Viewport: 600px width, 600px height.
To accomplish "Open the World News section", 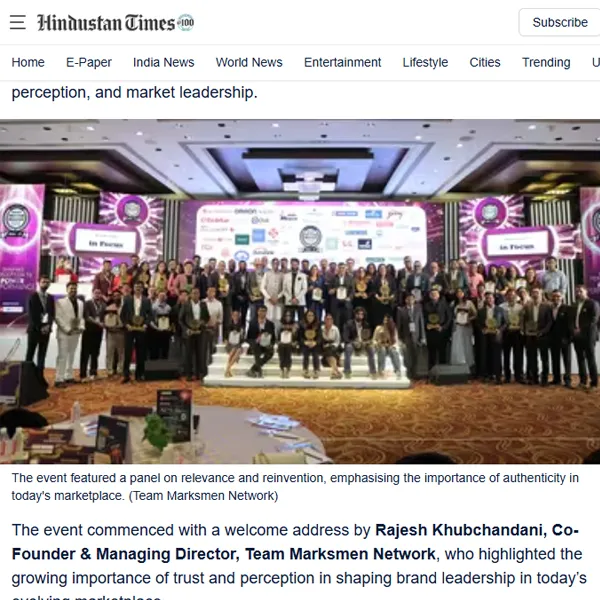I will point(249,62).
